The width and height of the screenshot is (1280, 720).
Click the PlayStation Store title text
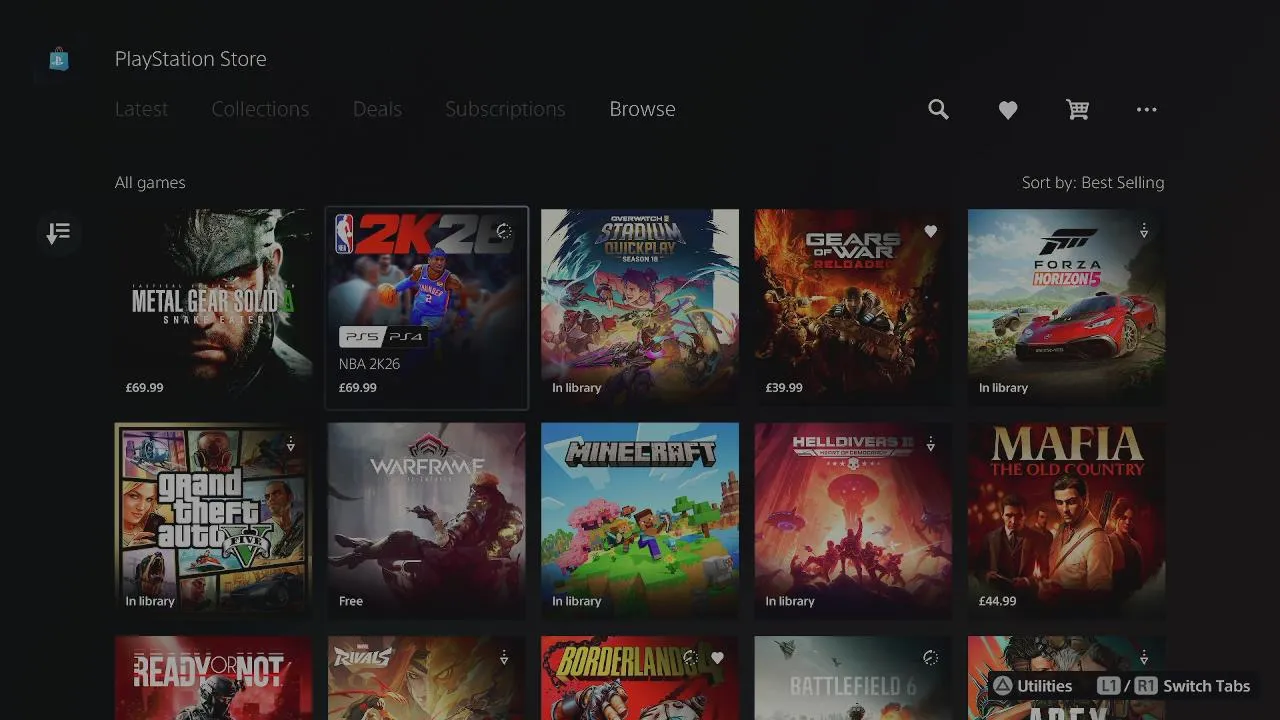[x=190, y=59]
